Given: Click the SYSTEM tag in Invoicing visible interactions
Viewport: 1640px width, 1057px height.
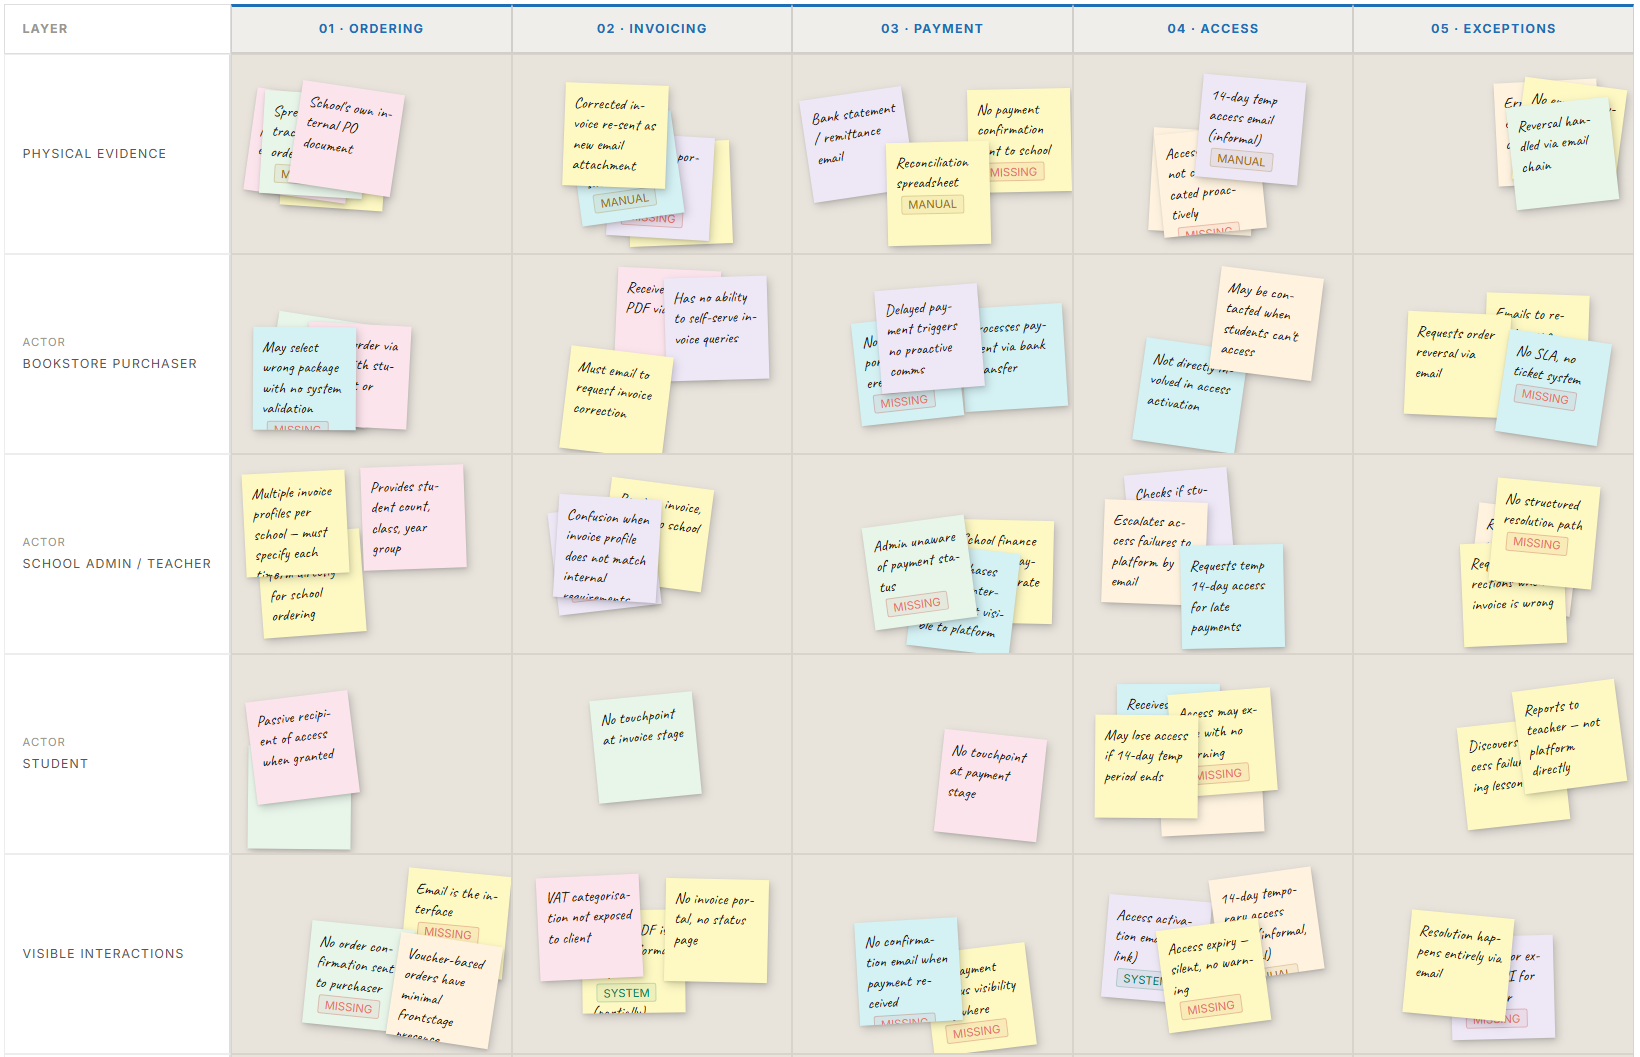Looking at the screenshot, I should 626,993.
